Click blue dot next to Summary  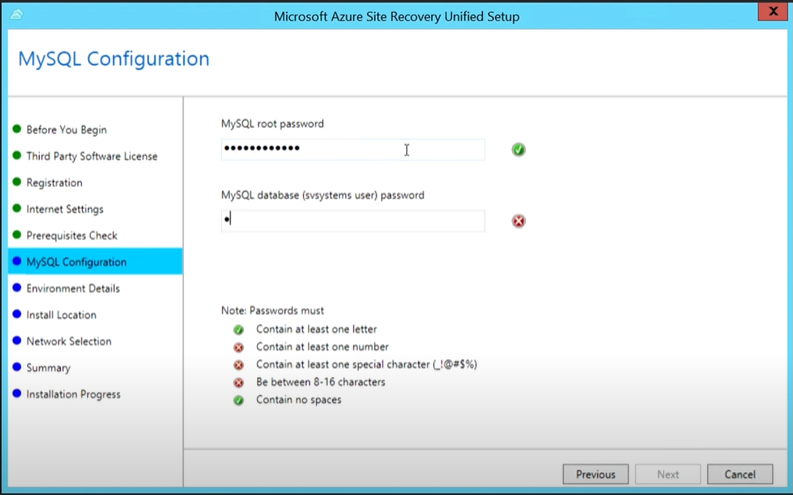pyautogui.click(x=17, y=367)
